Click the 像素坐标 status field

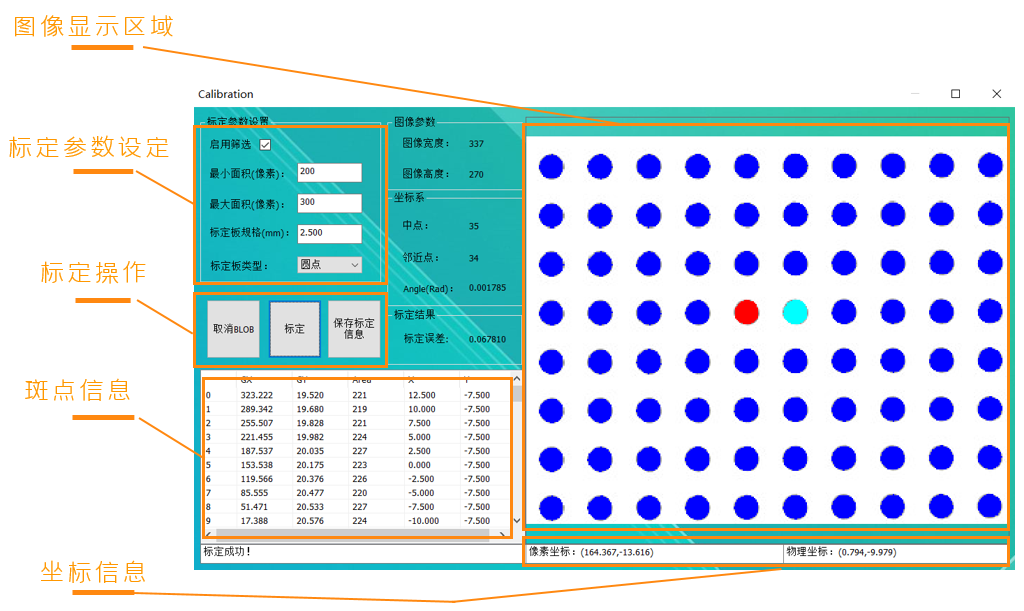coord(652,553)
